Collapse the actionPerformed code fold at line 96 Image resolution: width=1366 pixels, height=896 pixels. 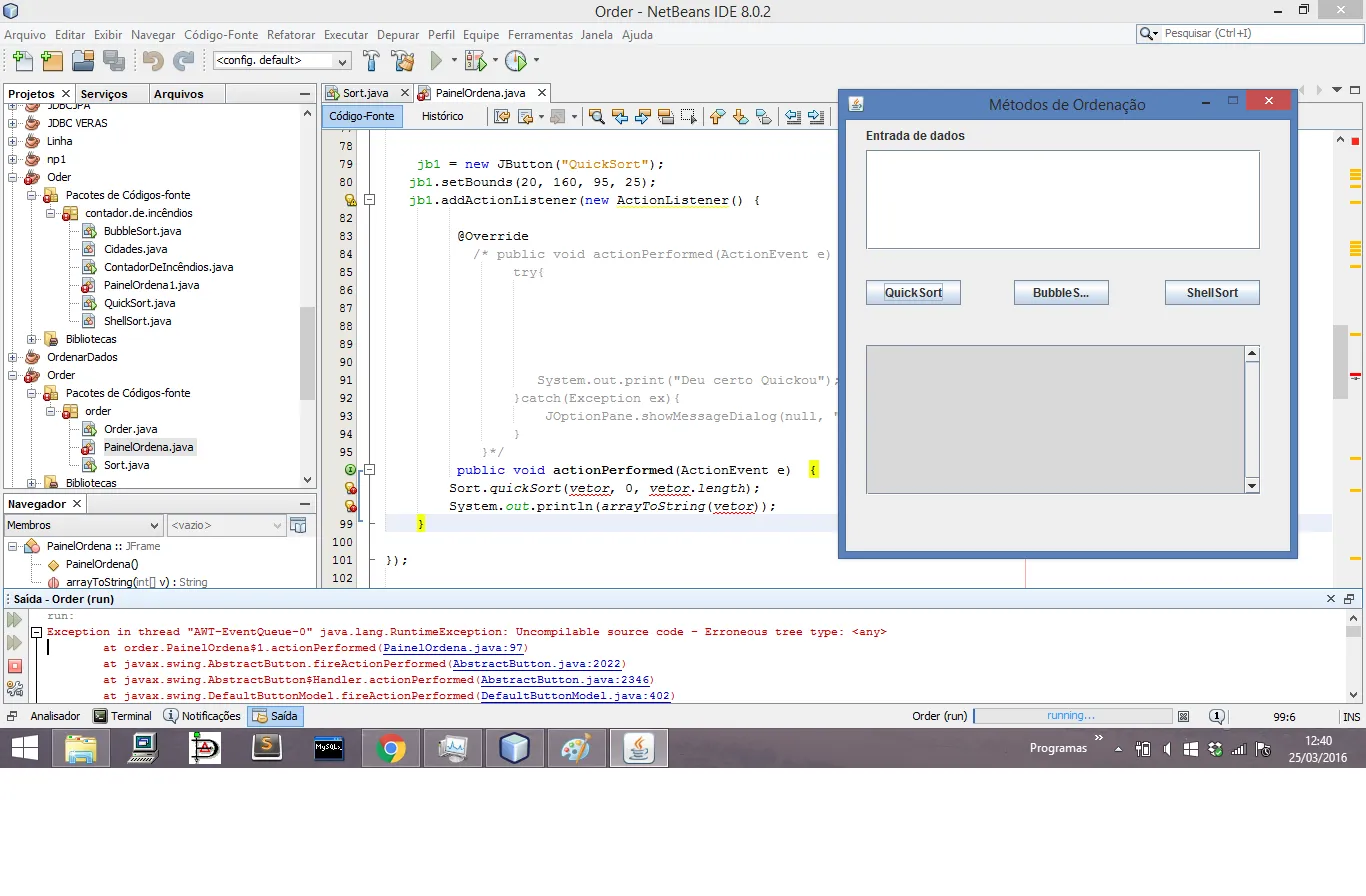[x=369, y=470]
